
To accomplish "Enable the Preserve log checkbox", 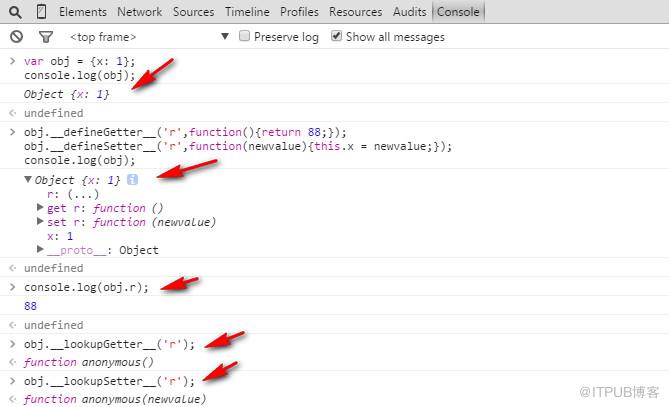I will coord(244,36).
